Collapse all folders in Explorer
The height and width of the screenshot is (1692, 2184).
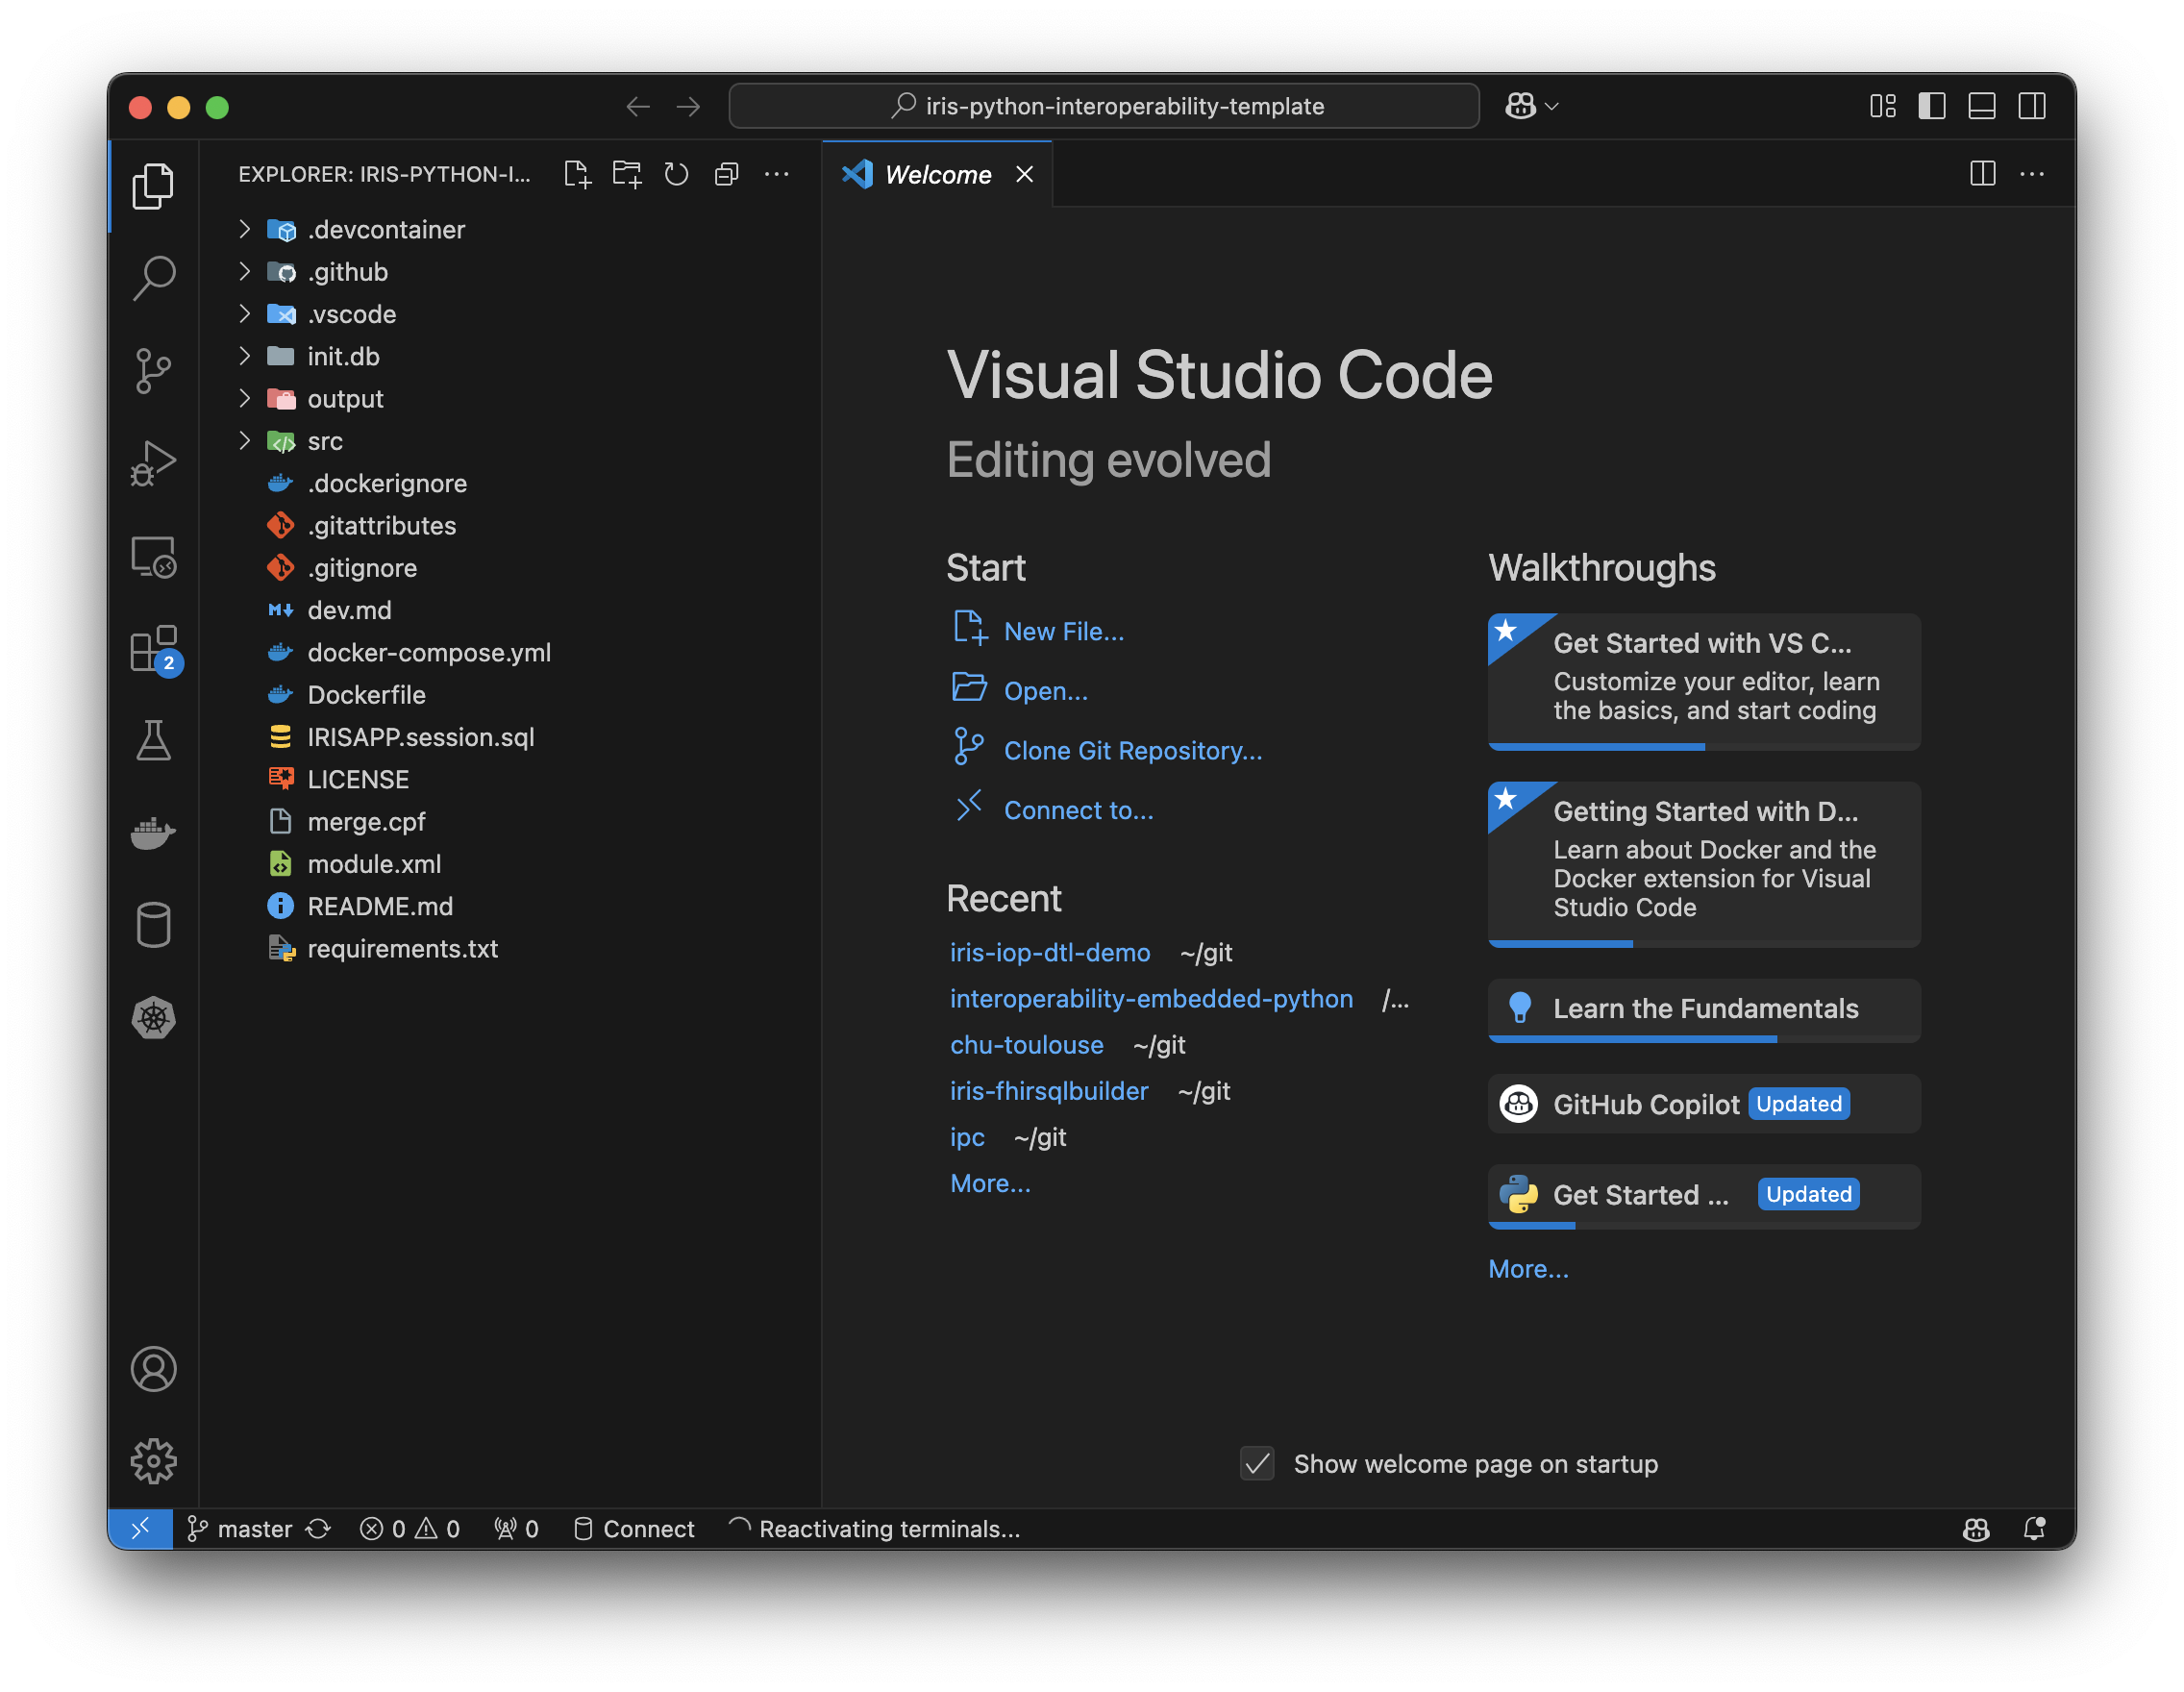[x=727, y=174]
